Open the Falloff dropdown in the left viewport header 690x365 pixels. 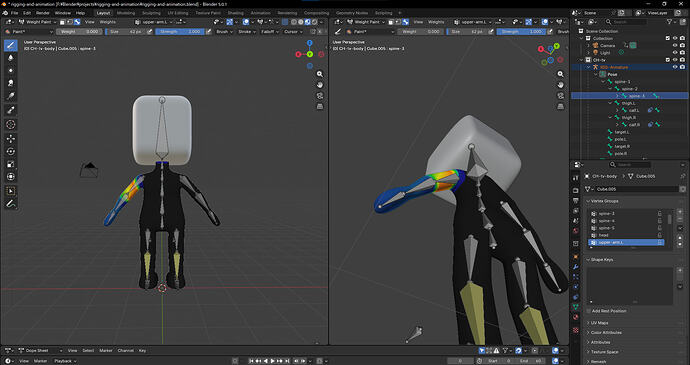pyautogui.click(x=269, y=31)
